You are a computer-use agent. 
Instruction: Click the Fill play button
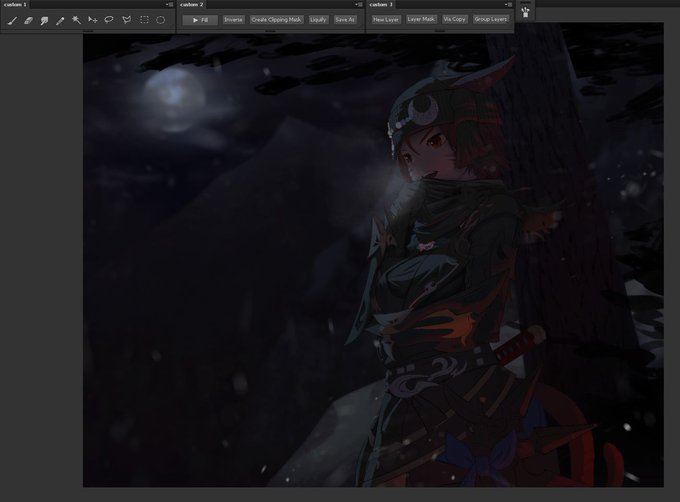[x=200, y=20]
